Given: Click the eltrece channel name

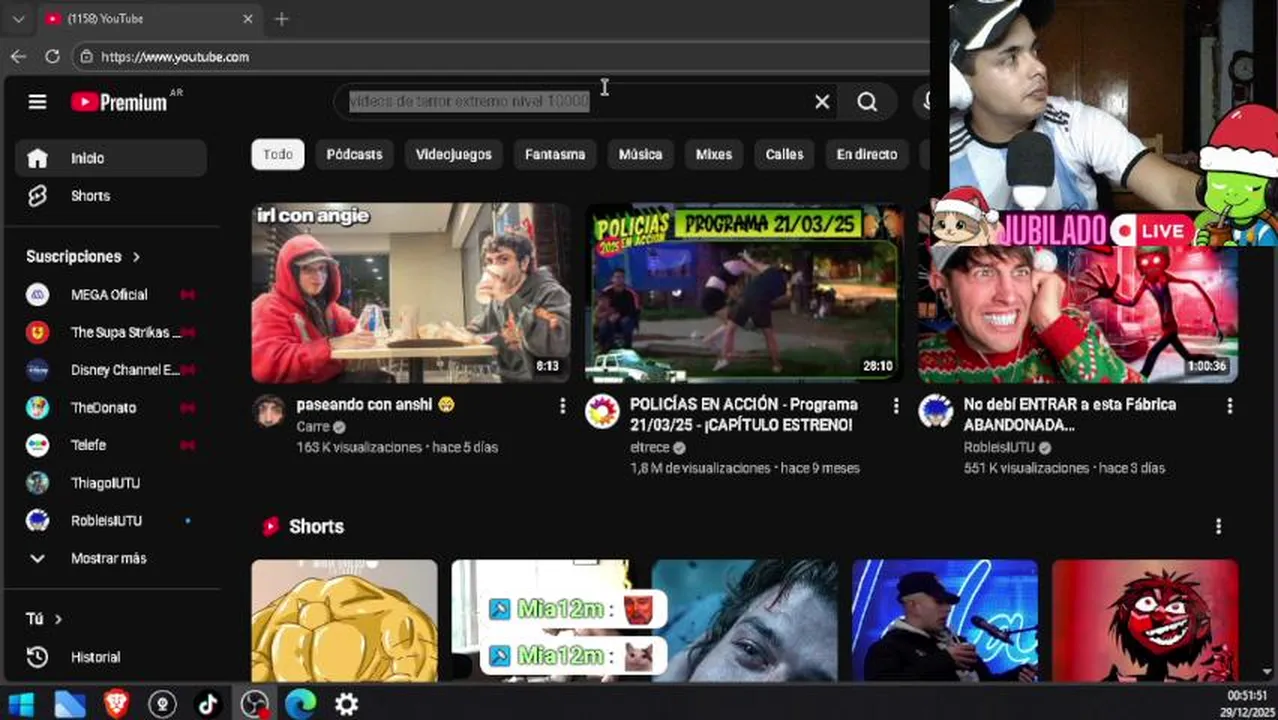Looking at the screenshot, I should pos(650,448).
